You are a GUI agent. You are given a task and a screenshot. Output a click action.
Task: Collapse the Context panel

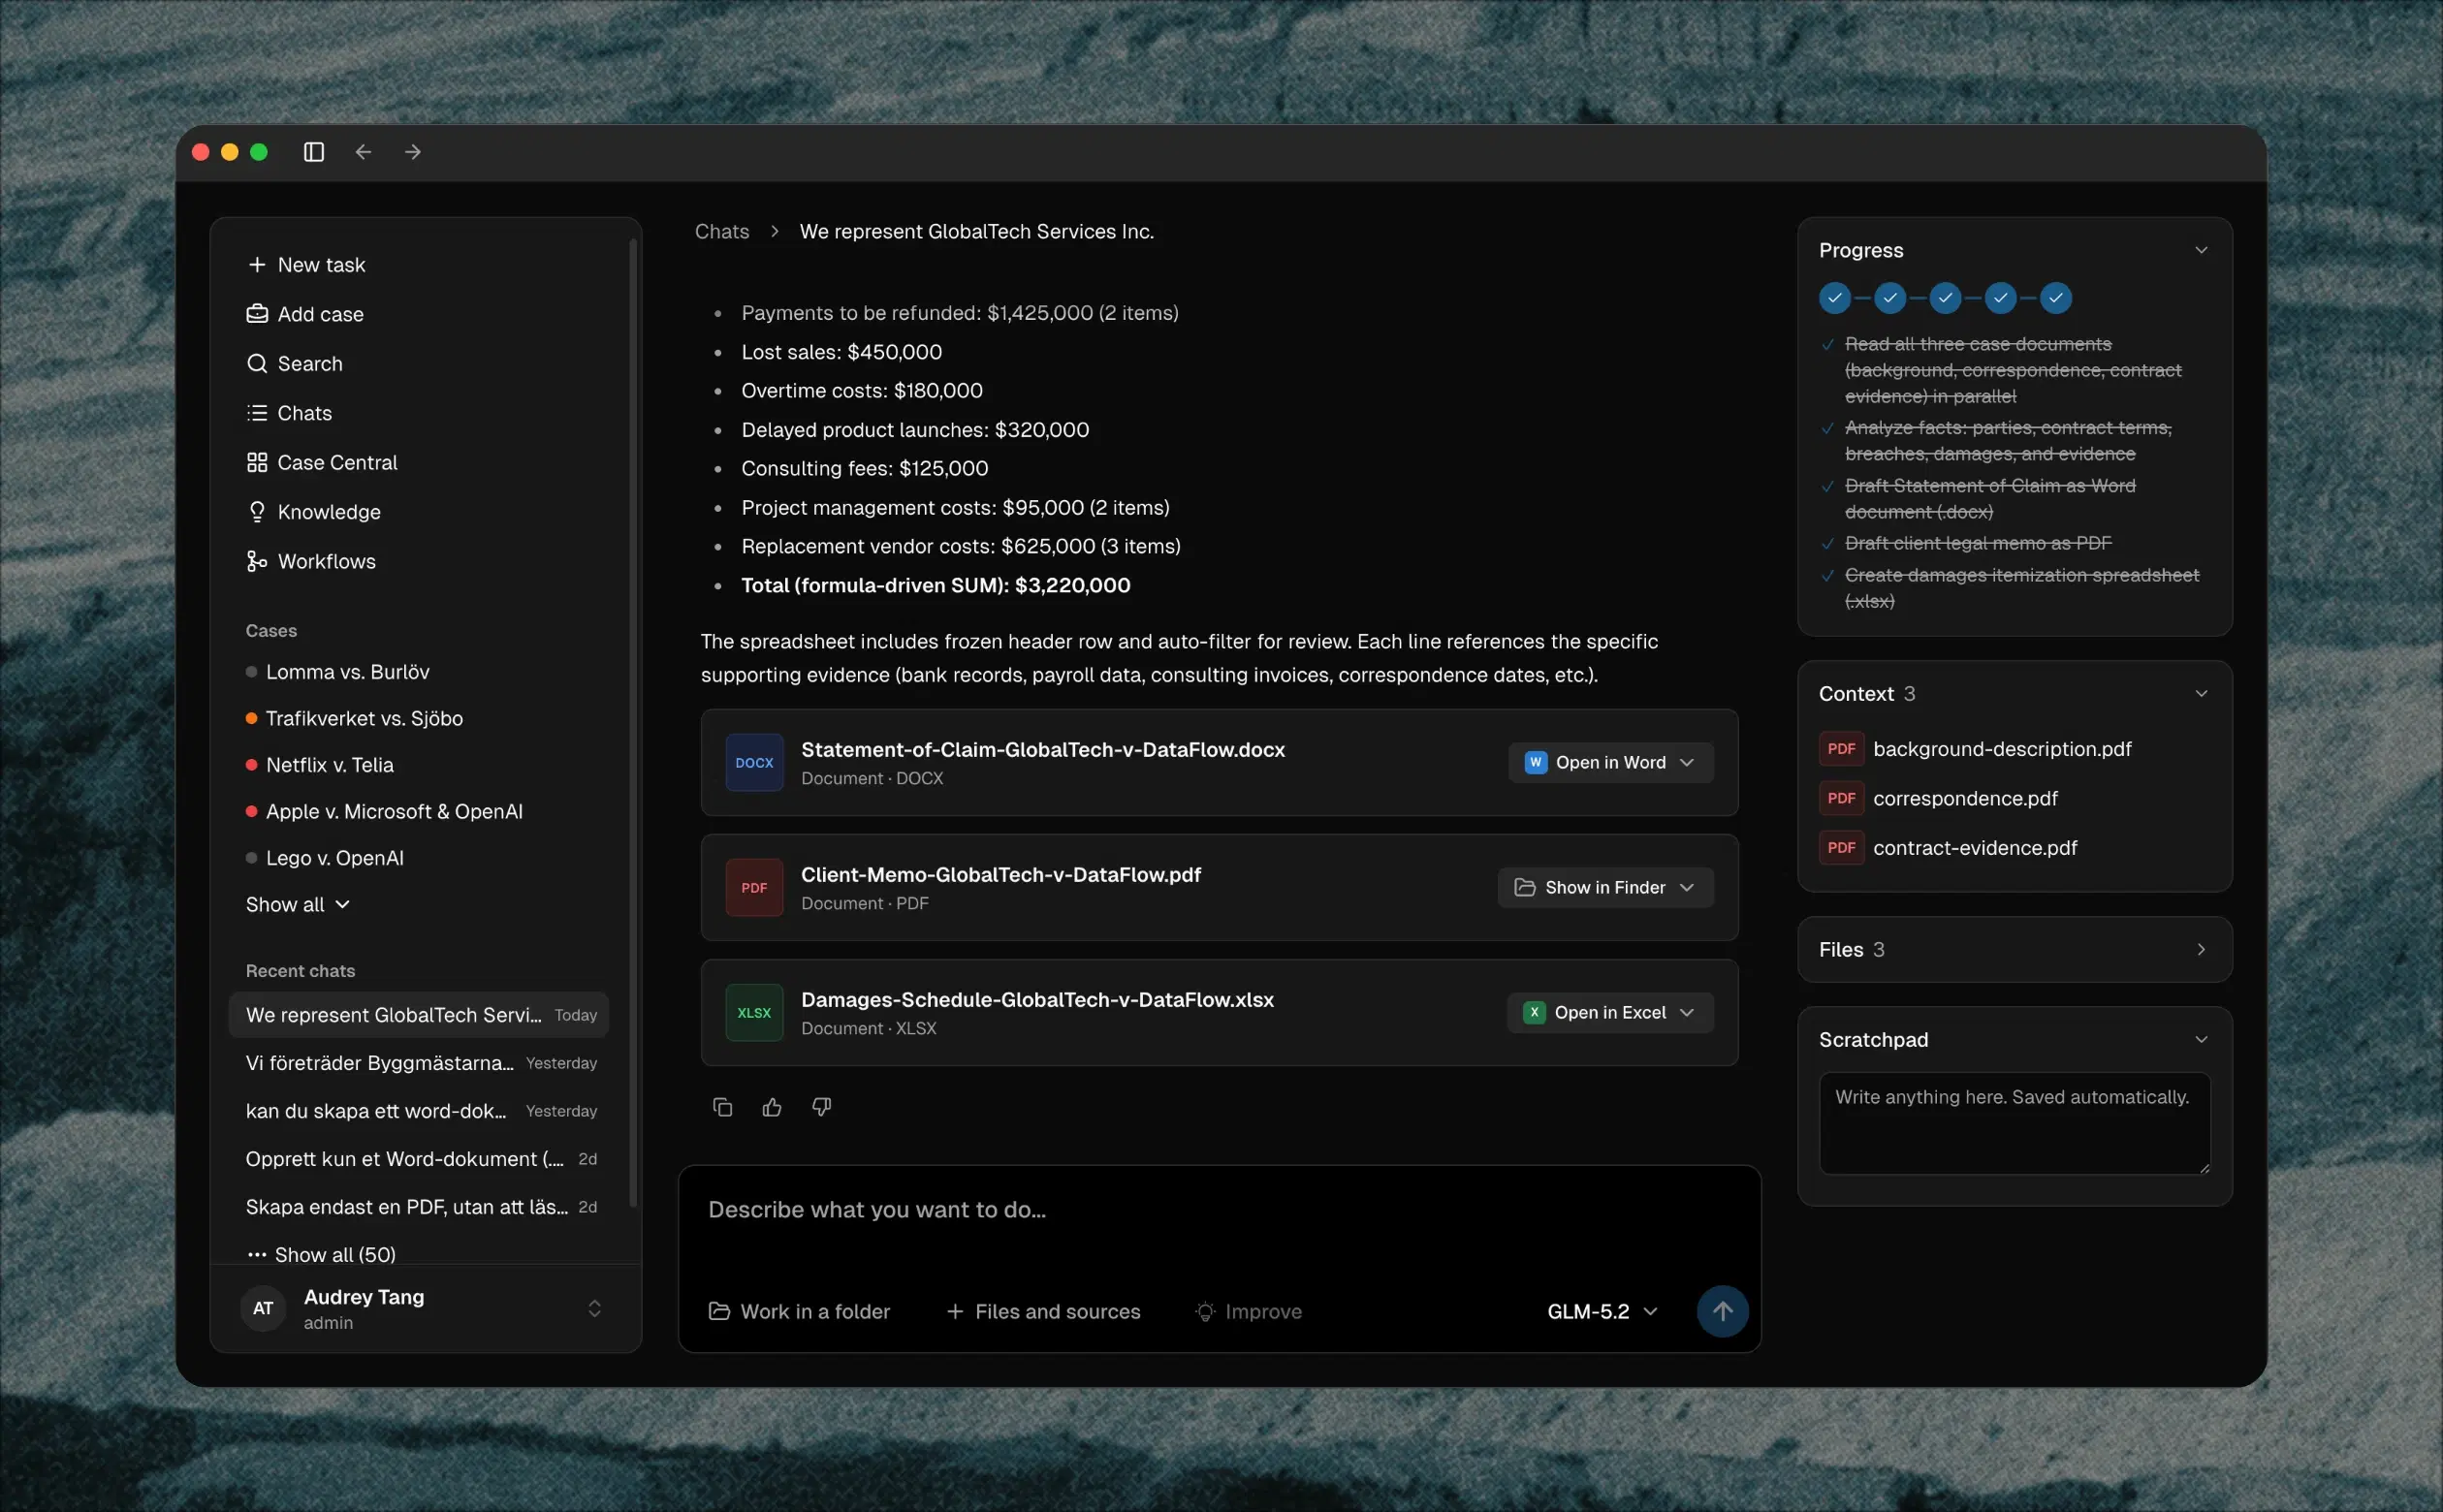[x=2202, y=694]
